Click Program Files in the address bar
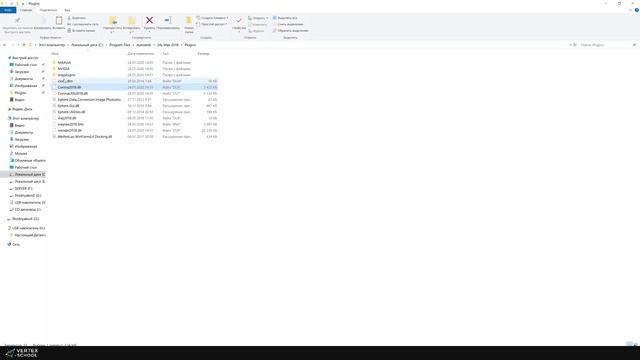The image size is (640, 360). coord(120,45)
